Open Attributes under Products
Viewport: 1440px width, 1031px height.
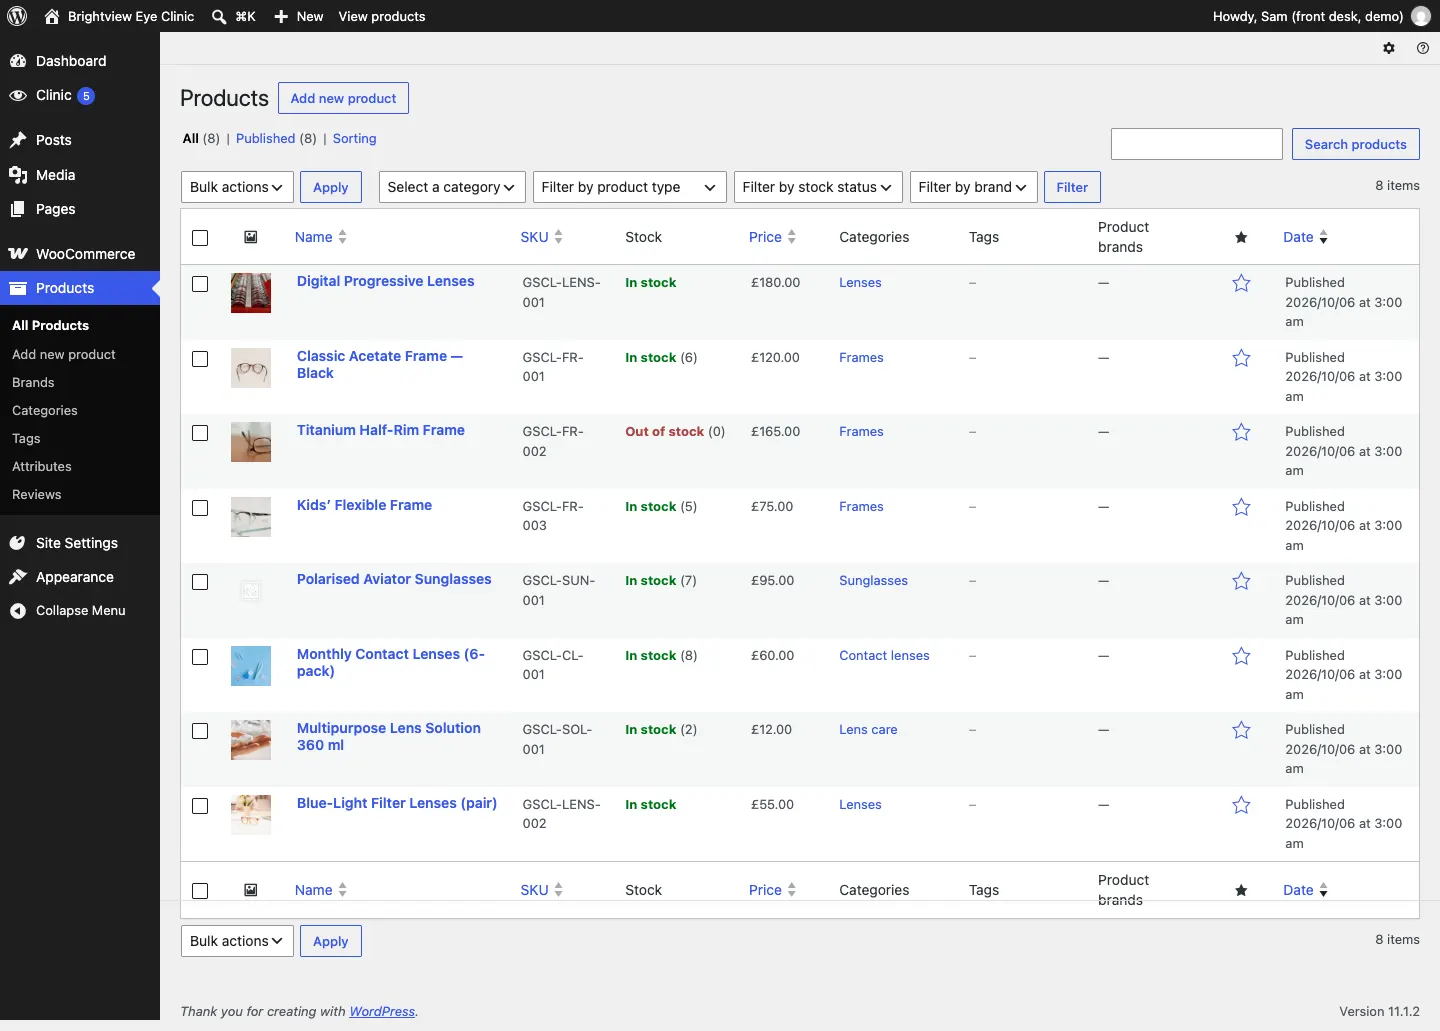tap(42, 467)
